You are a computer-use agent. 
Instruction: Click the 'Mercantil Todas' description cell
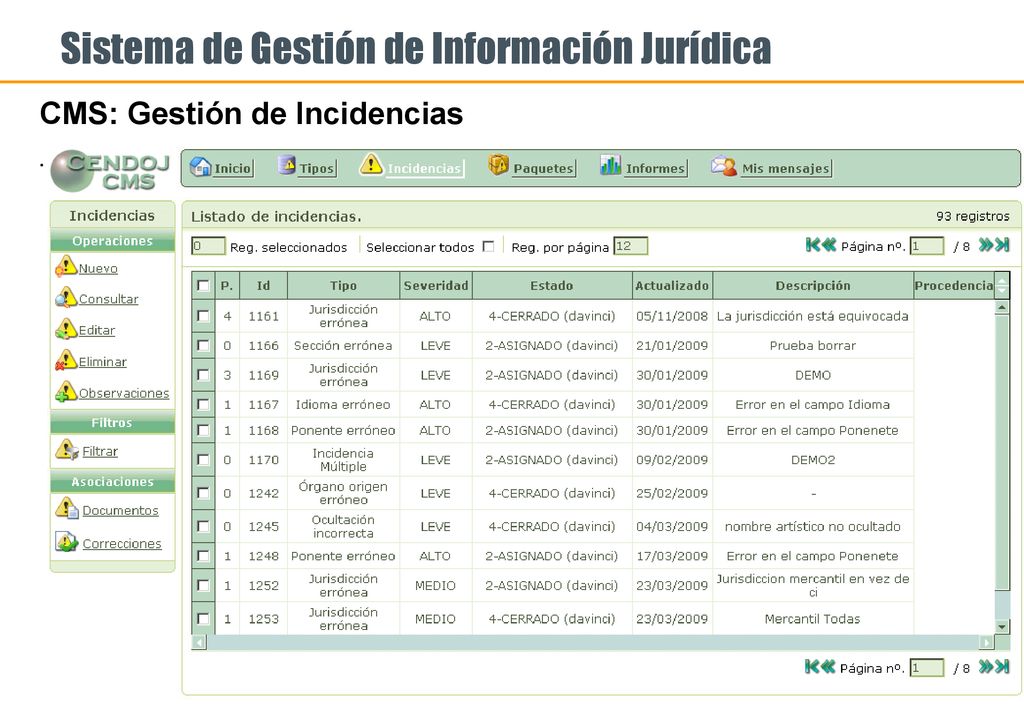(812, 618)
